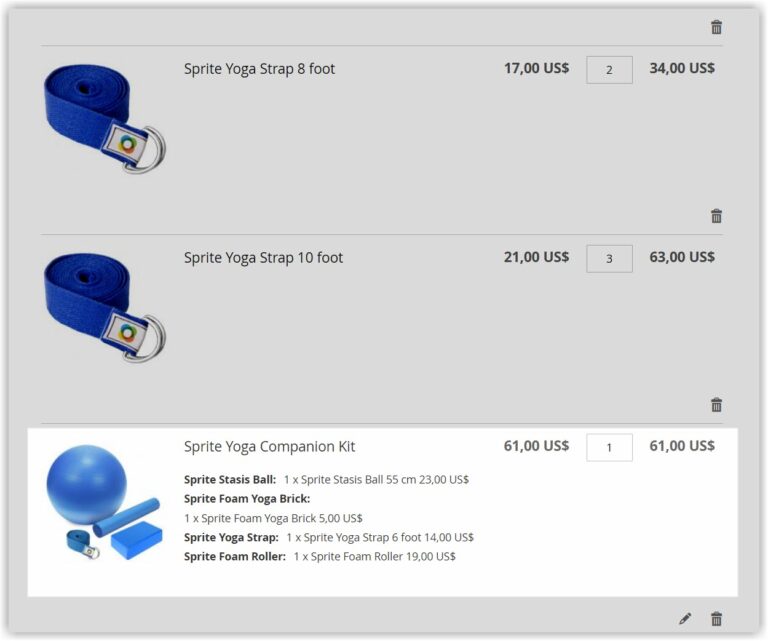Click the 34,00 US$ subtotal
Screen dimensions: 768x641
682,68
